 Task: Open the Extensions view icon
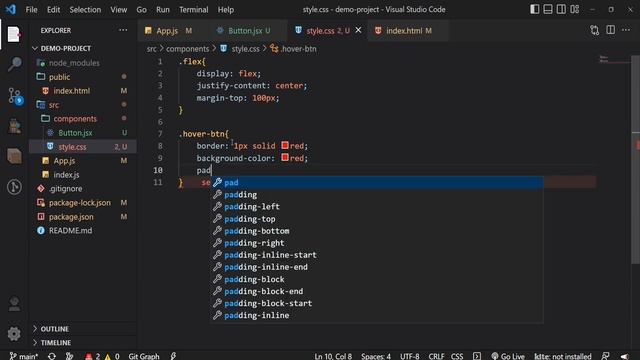click(x=14, y=156)
